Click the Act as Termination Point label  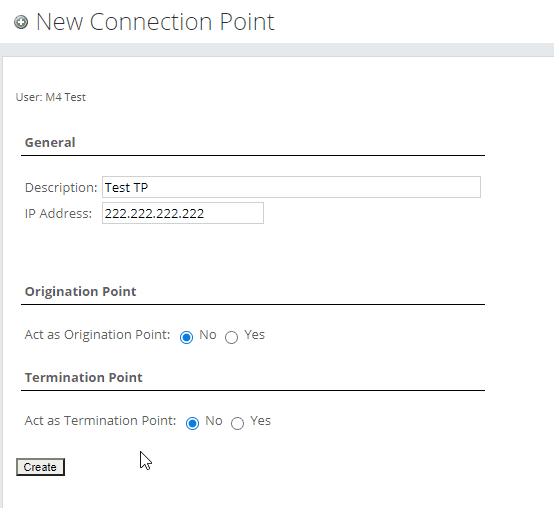point(100,420)
